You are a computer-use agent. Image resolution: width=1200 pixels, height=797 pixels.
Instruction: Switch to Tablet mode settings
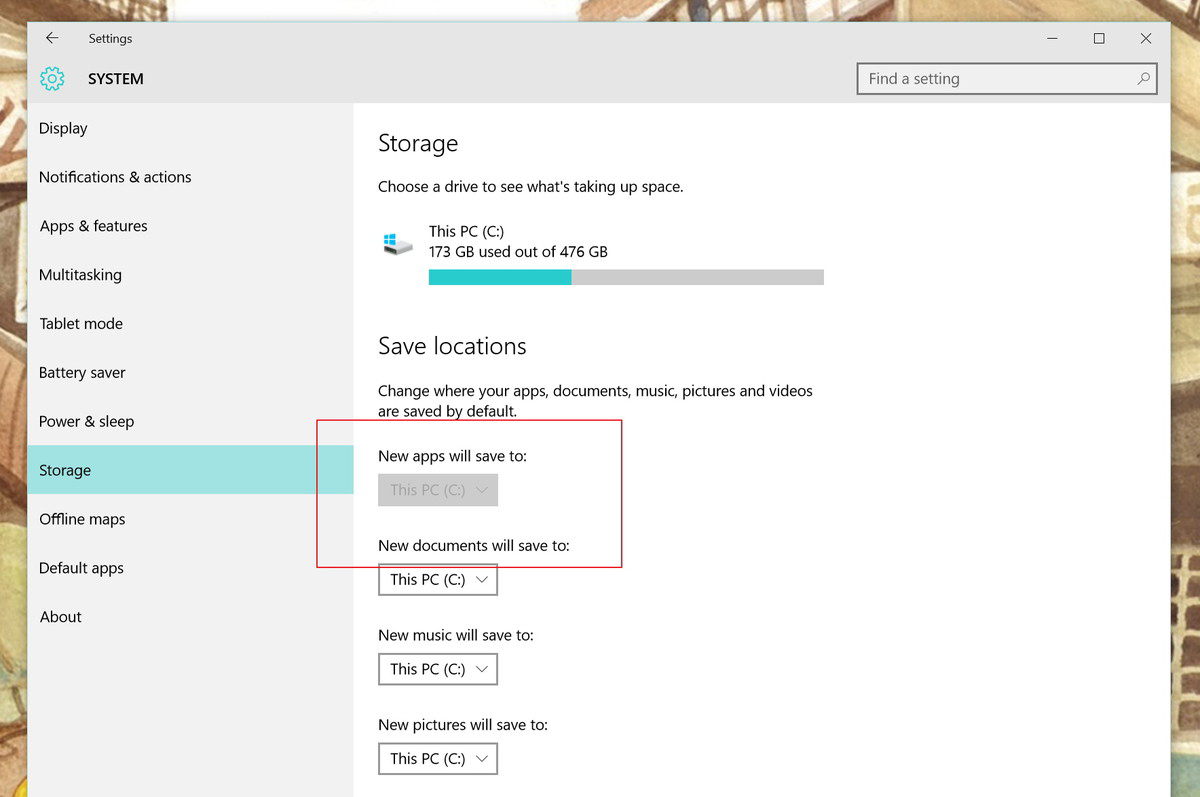point(81,323)
